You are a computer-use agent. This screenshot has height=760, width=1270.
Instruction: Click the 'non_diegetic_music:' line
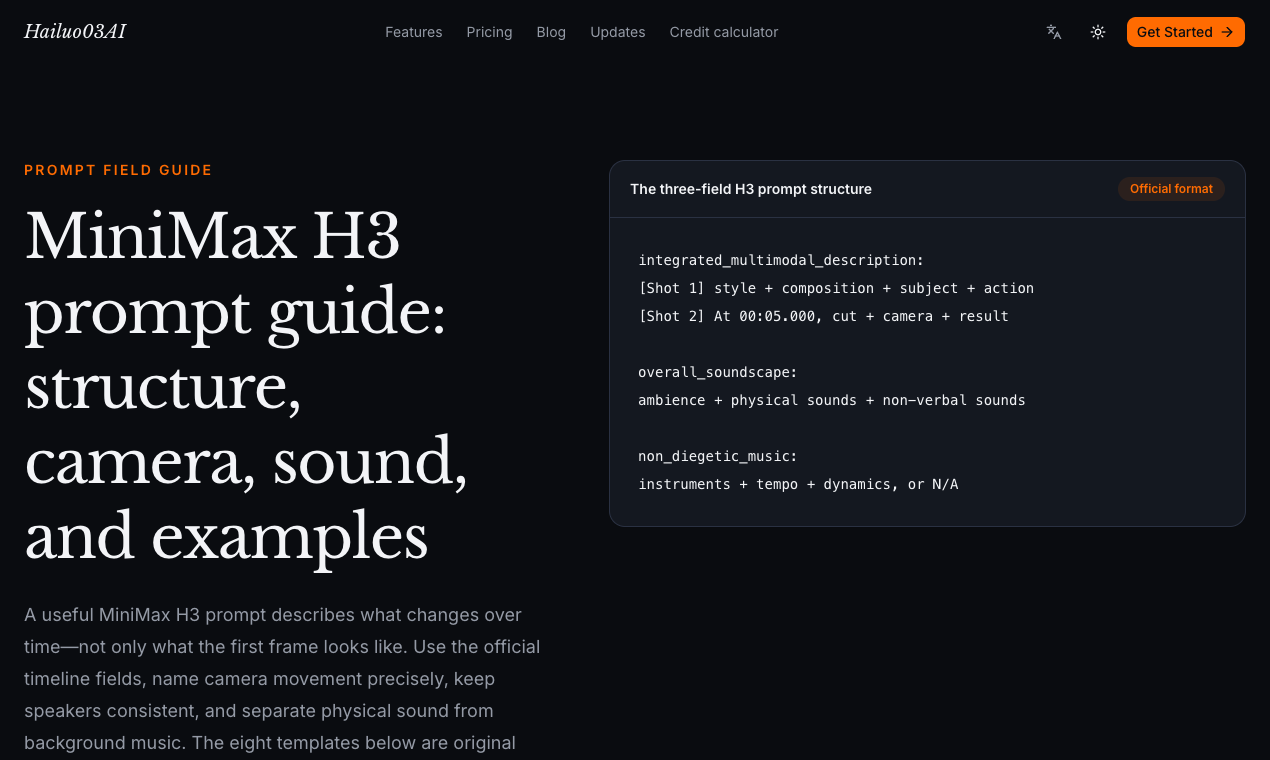point(718,456)
